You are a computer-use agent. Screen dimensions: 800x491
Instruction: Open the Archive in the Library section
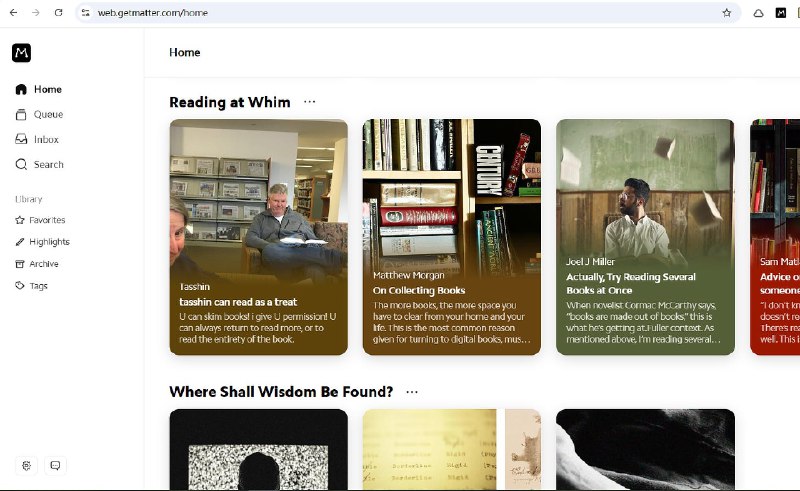43,264
